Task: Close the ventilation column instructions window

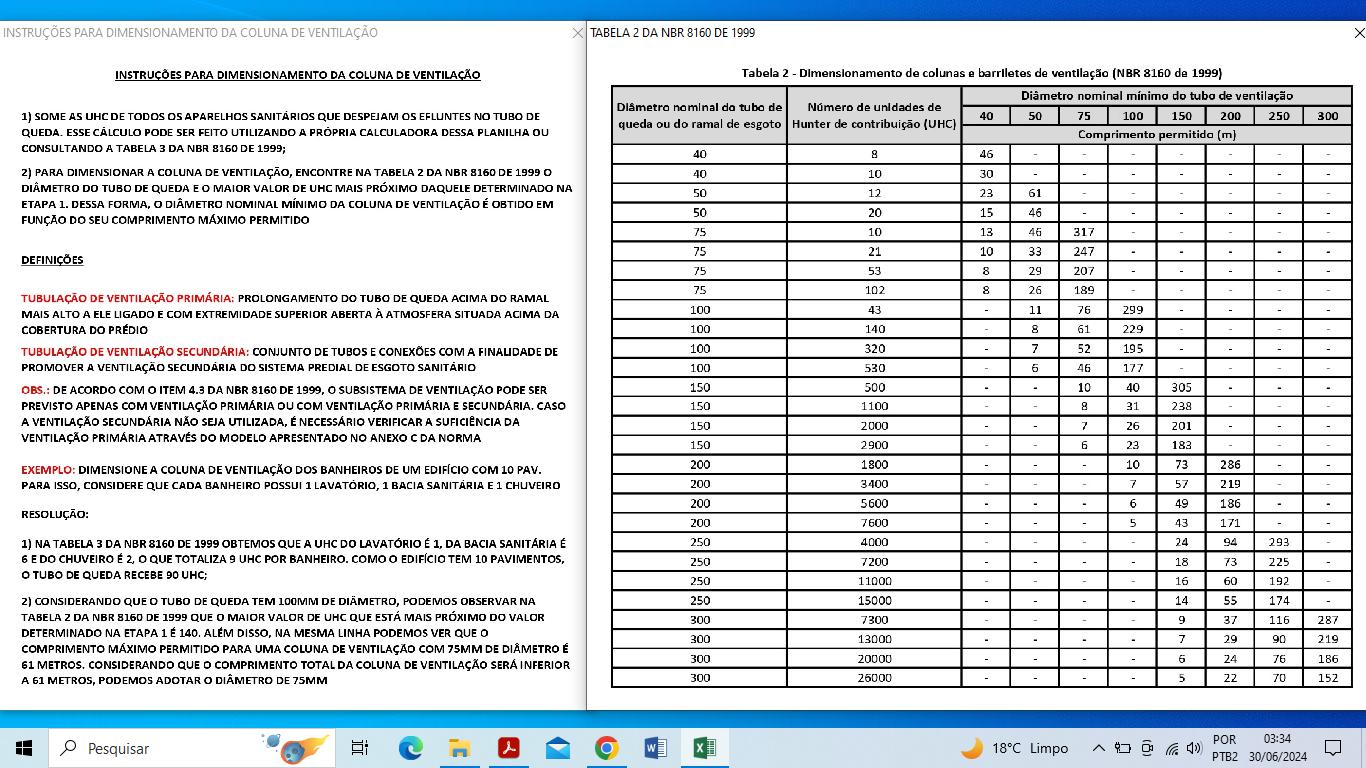Action: (577, 33)
